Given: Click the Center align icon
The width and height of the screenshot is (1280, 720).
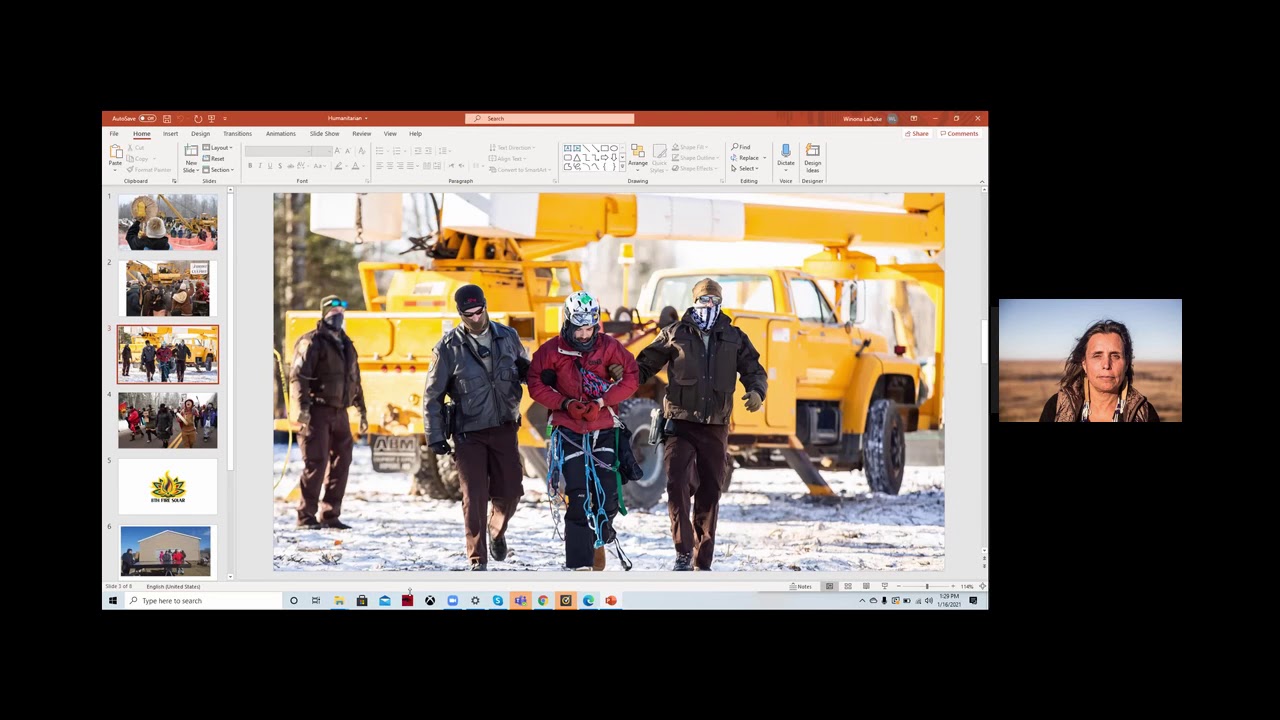Looking at the screenshot, I should pyautogui.click(x=390, y=166).
